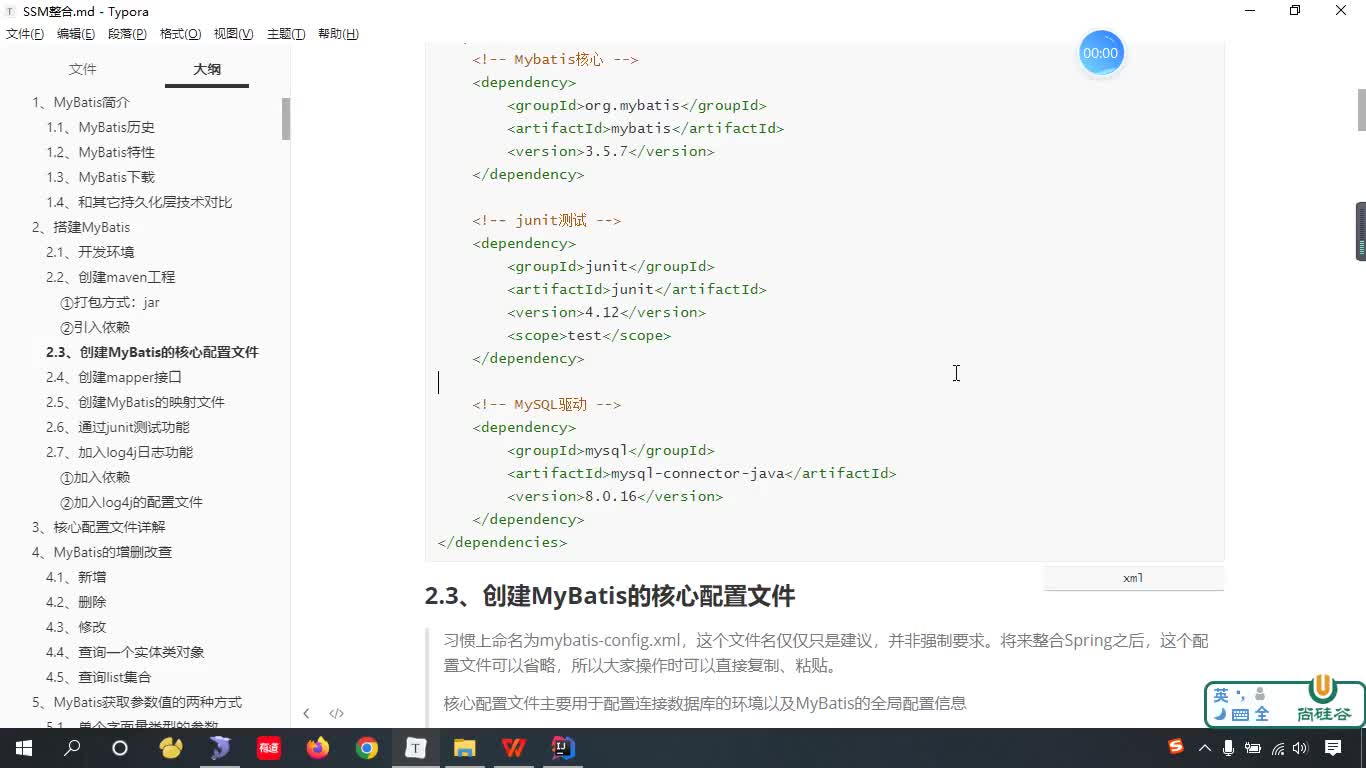Toggle 全 full-width mode on IME bar
This screenshot has height=768, width=1366.
1262,714
